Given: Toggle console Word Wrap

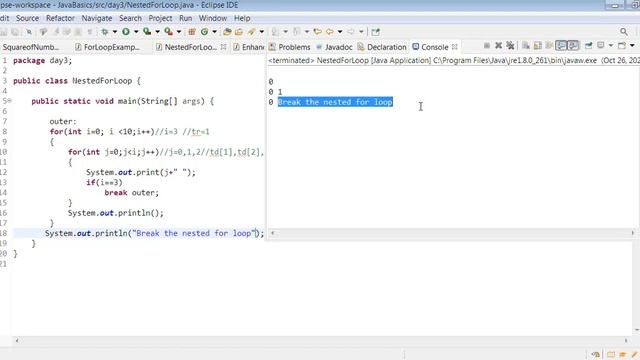Looking at the screenshot, I should (x=549, y=46).
